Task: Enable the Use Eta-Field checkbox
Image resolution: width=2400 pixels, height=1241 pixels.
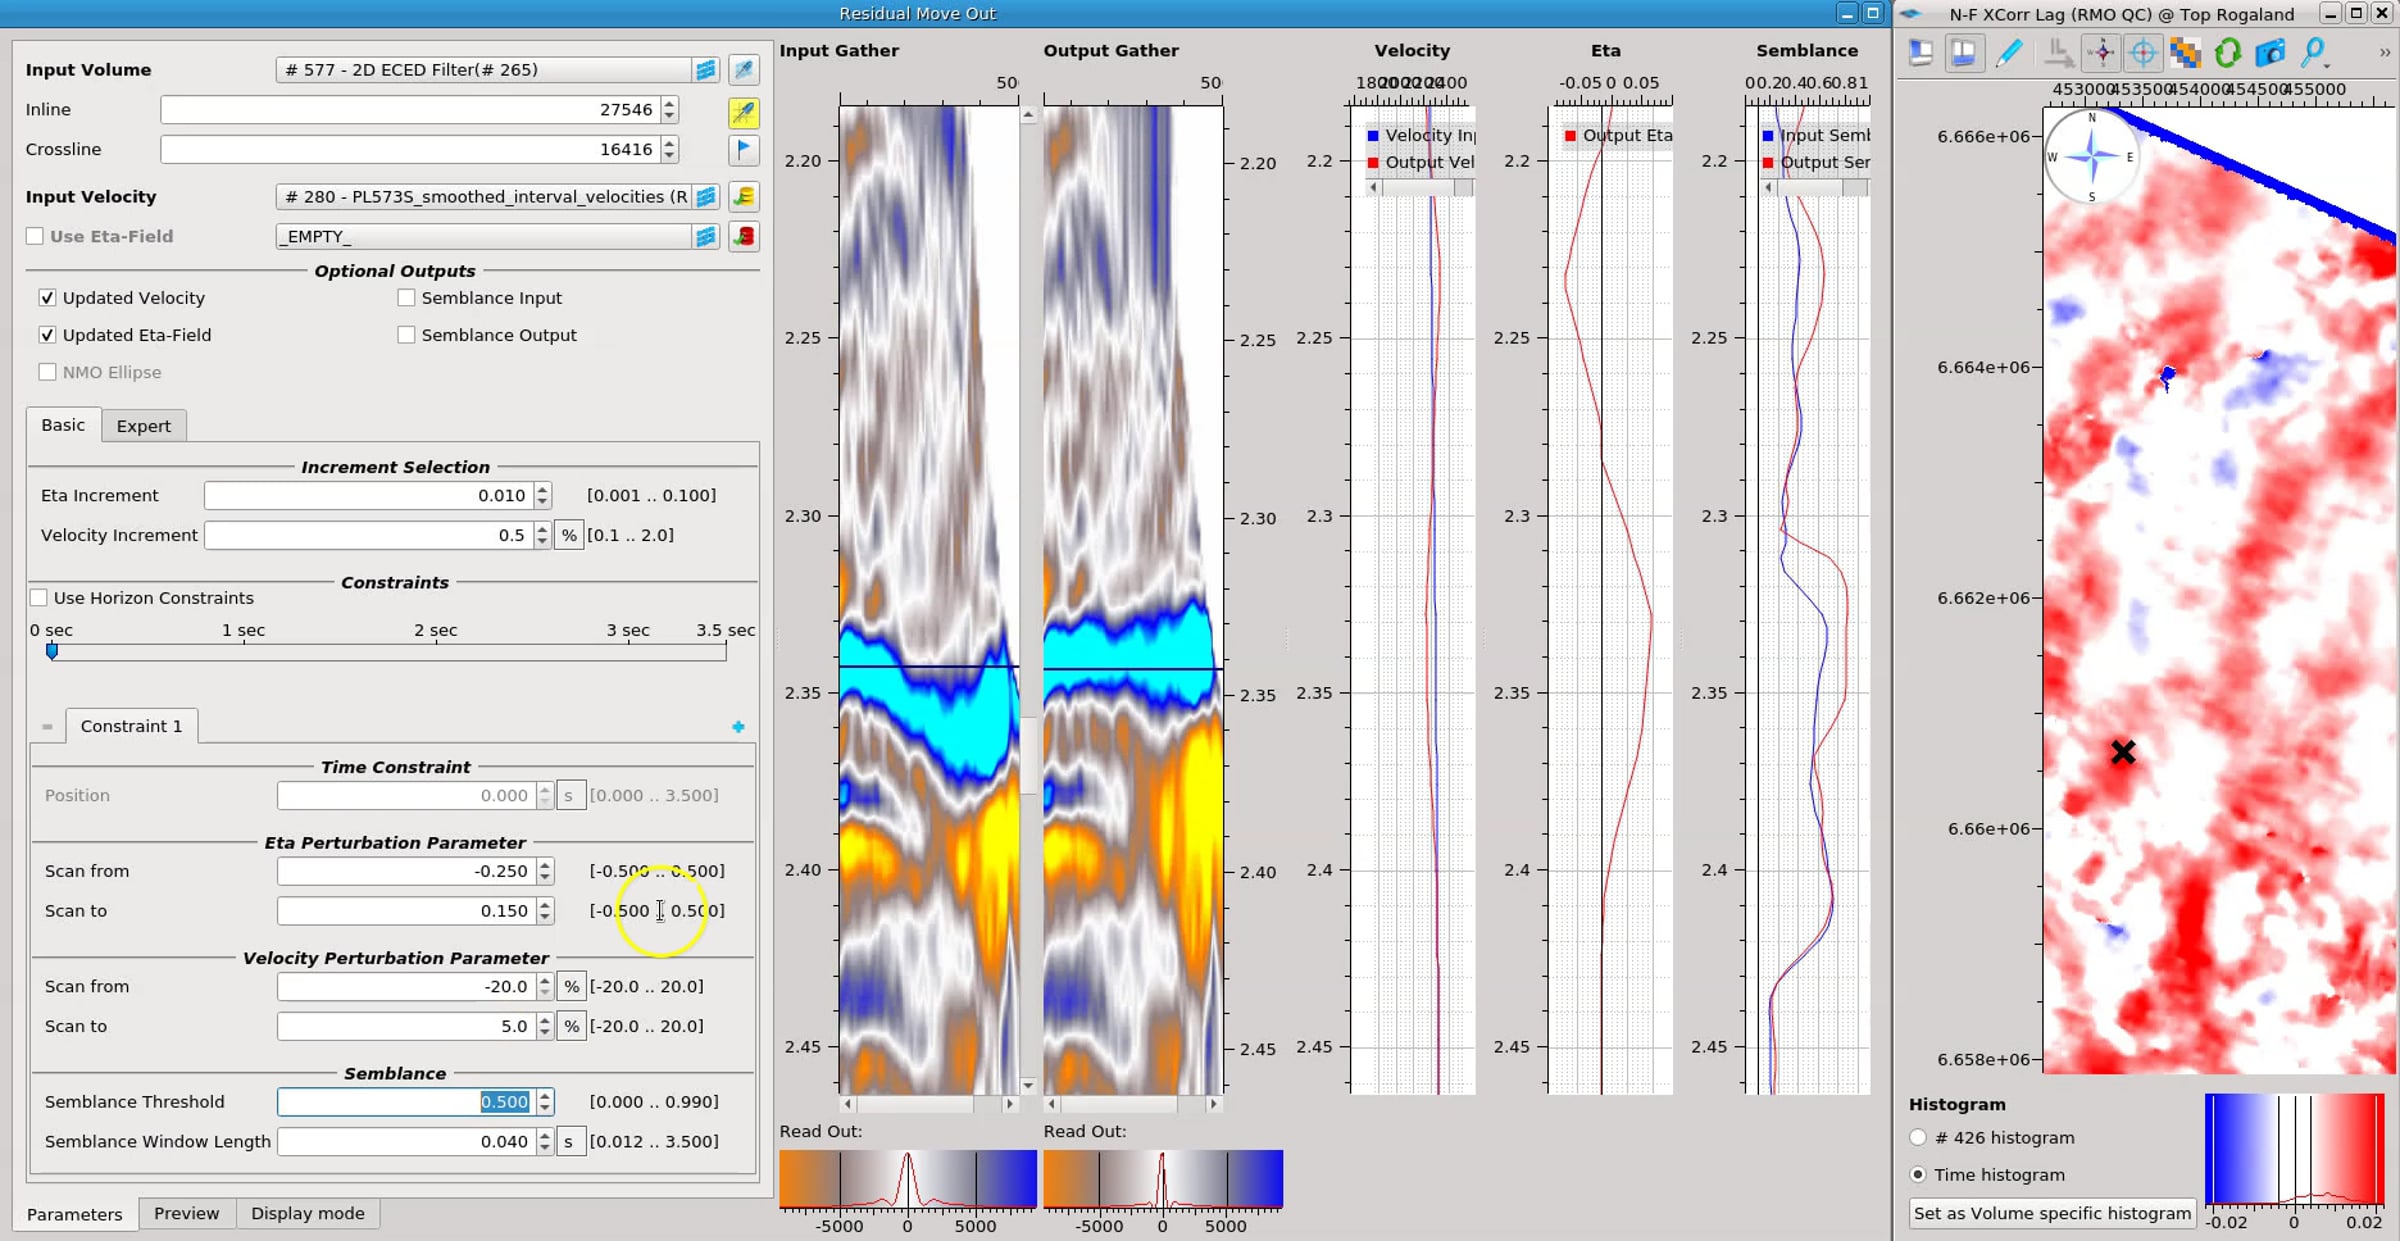Action: tap(35, 236)
